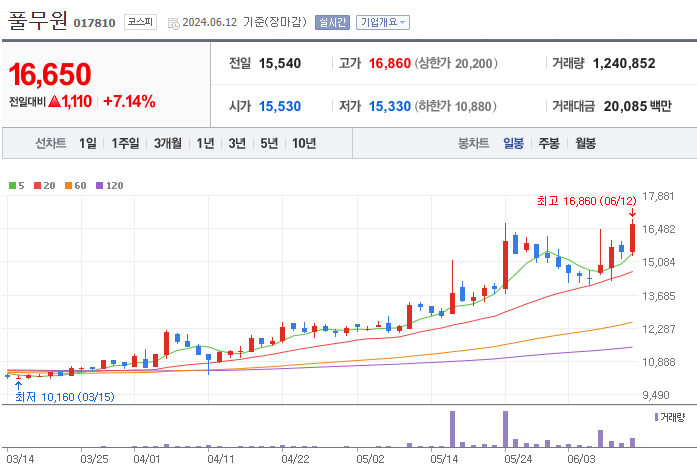697x469 pixels.
Task: Click the 코스피 market label
Action: tap(140, 22)
